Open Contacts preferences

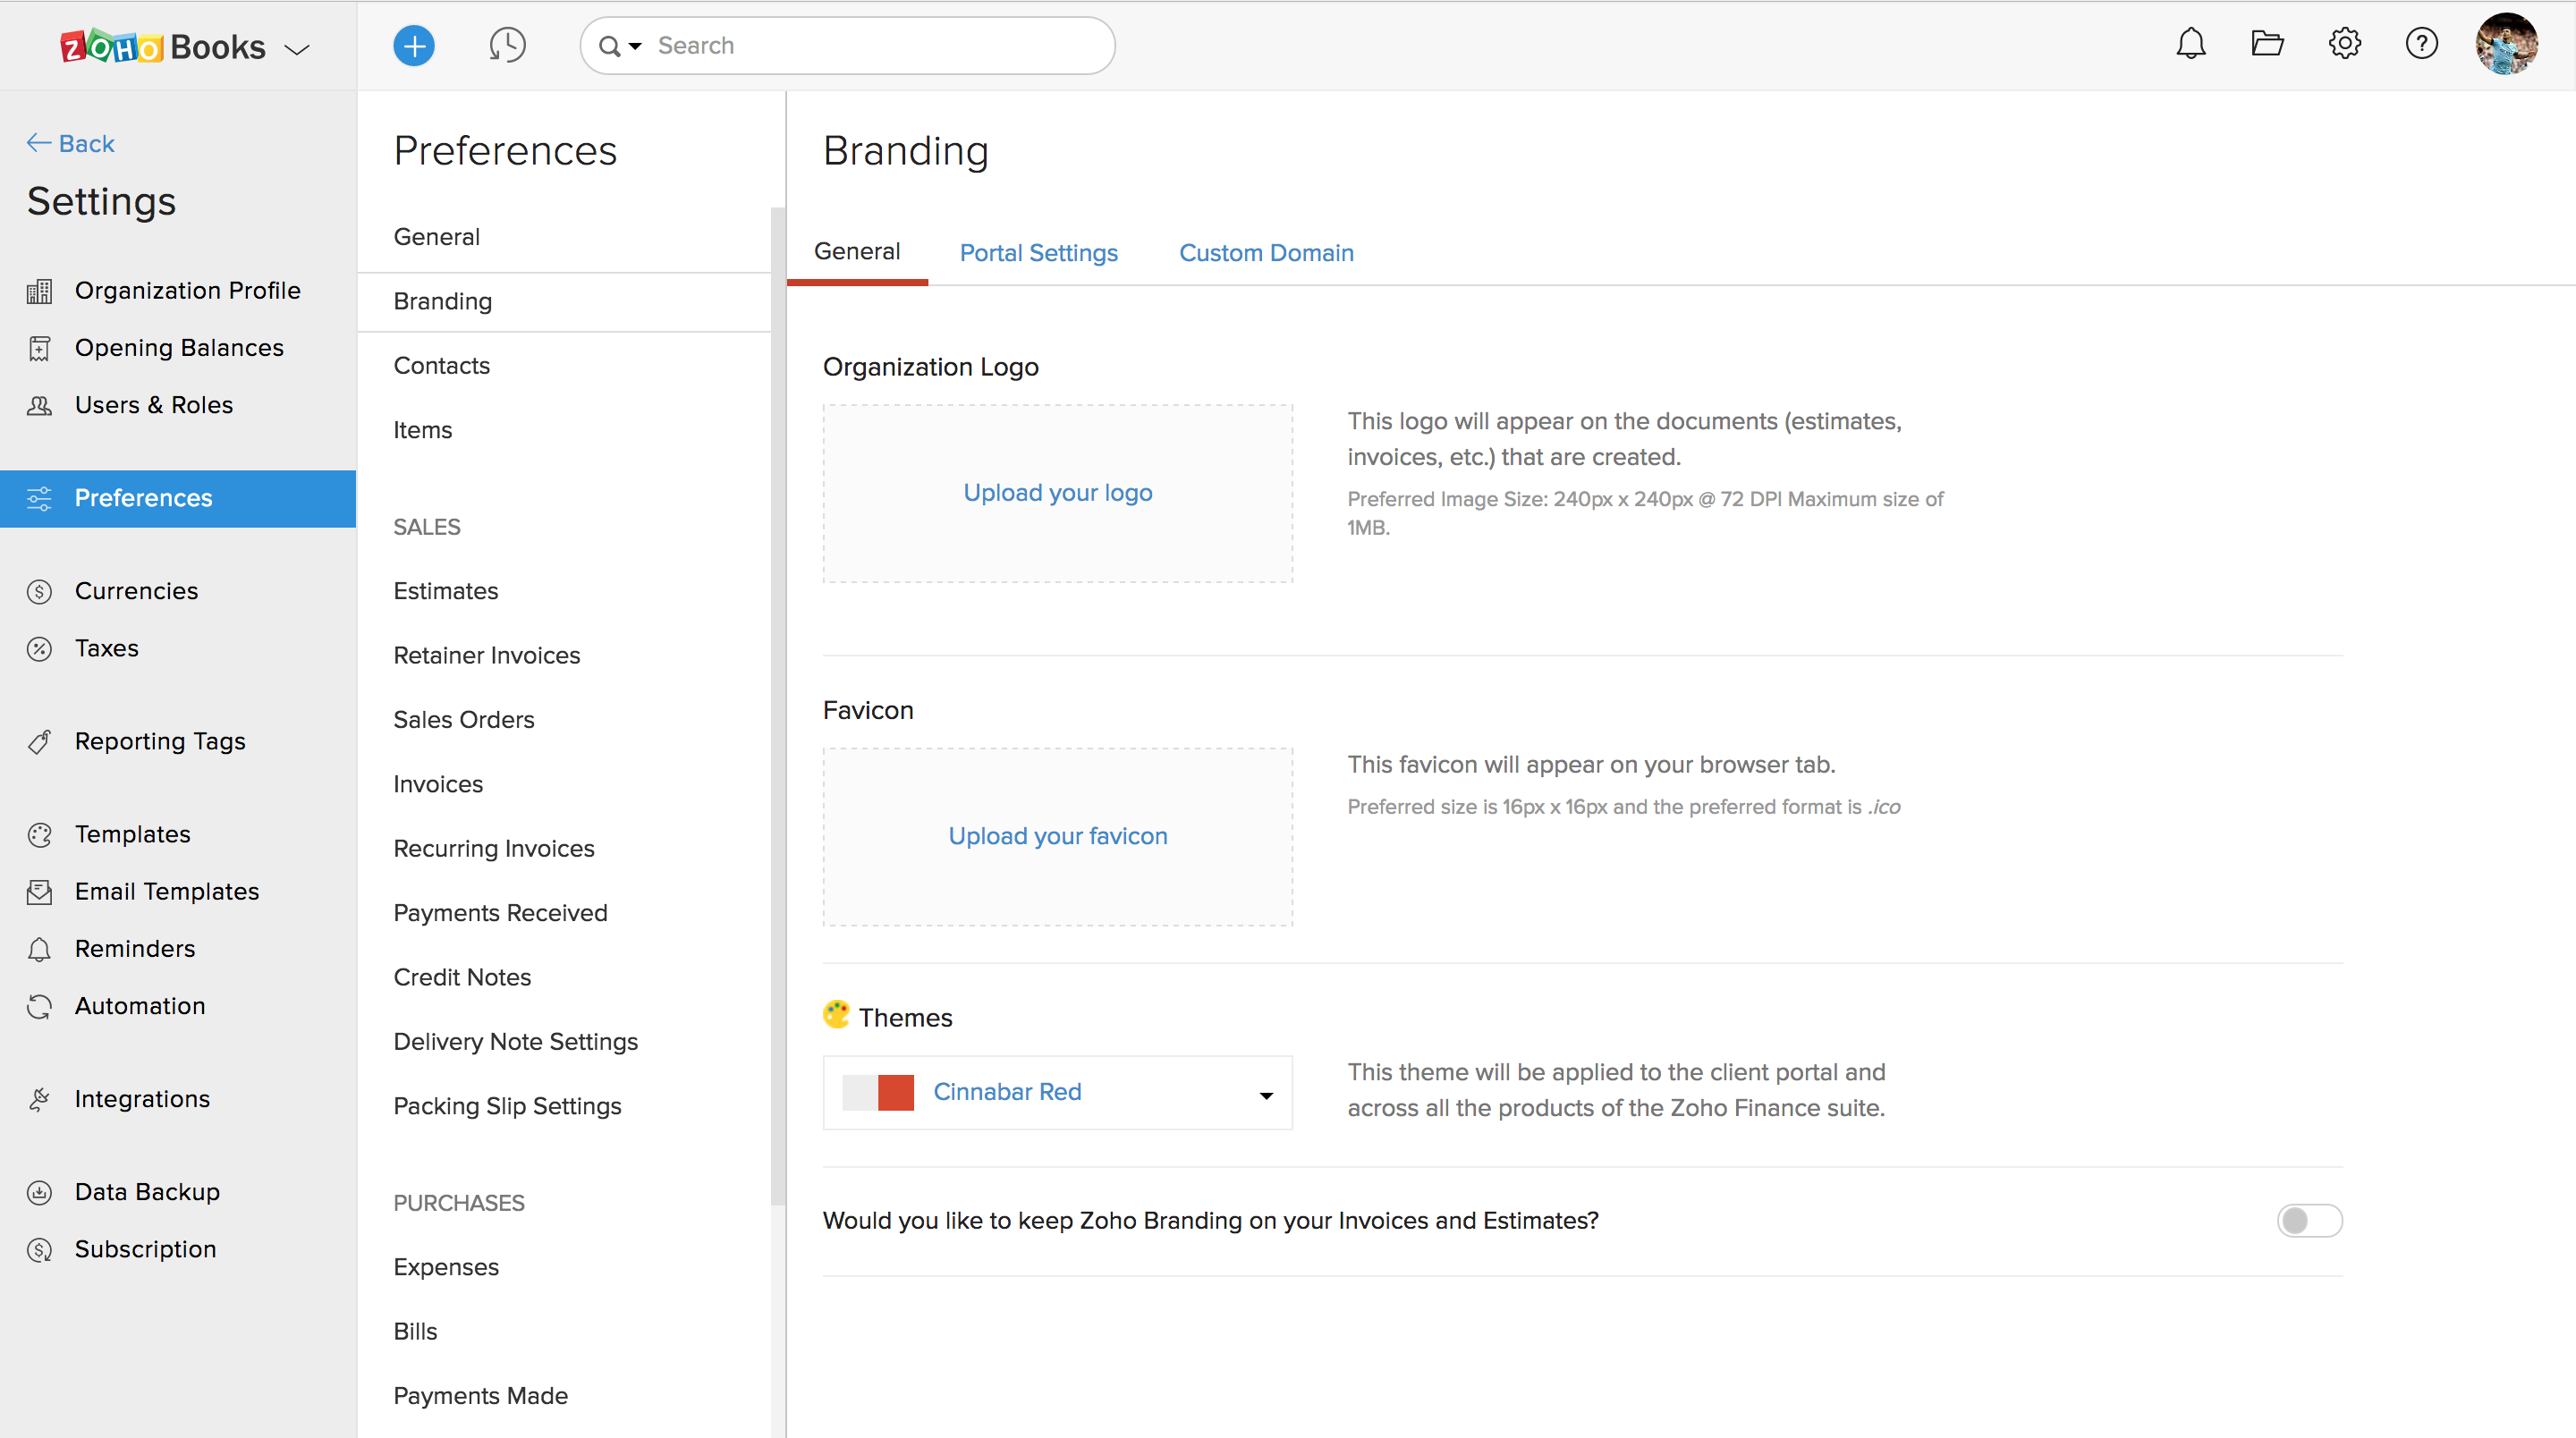[x=442, y=366]
